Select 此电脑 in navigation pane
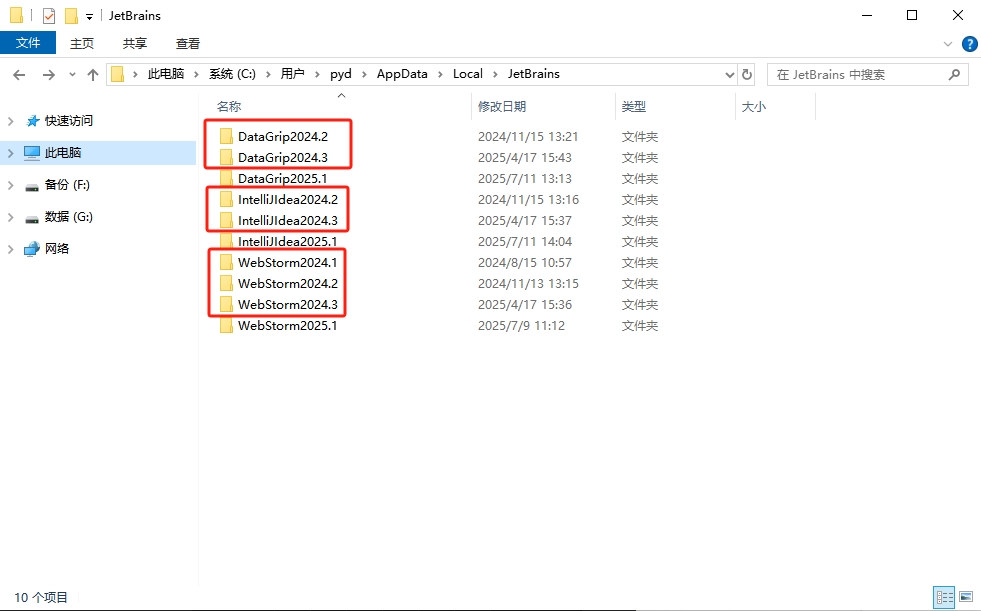Image resolution: width=981 pixels, height=611 pixels. (63, 153)
